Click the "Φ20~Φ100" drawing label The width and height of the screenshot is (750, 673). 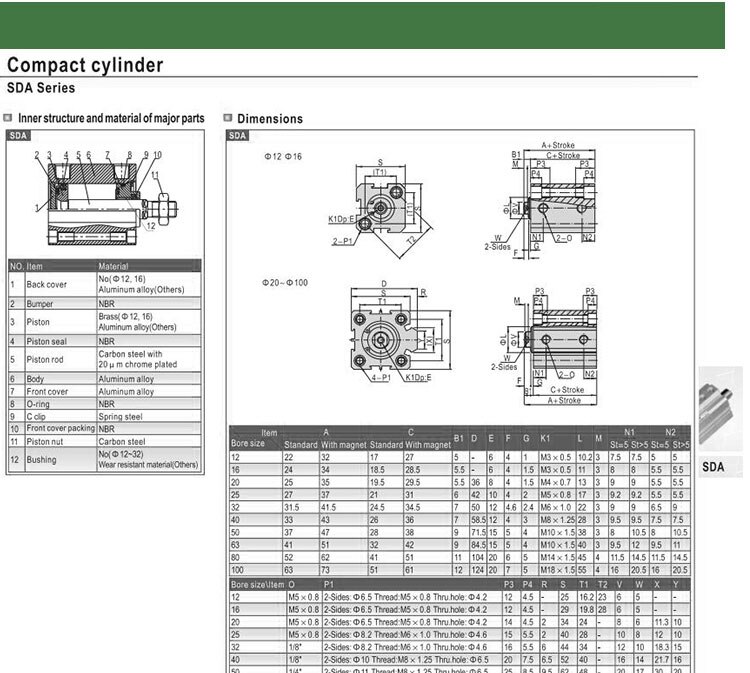tap(285, 283)
